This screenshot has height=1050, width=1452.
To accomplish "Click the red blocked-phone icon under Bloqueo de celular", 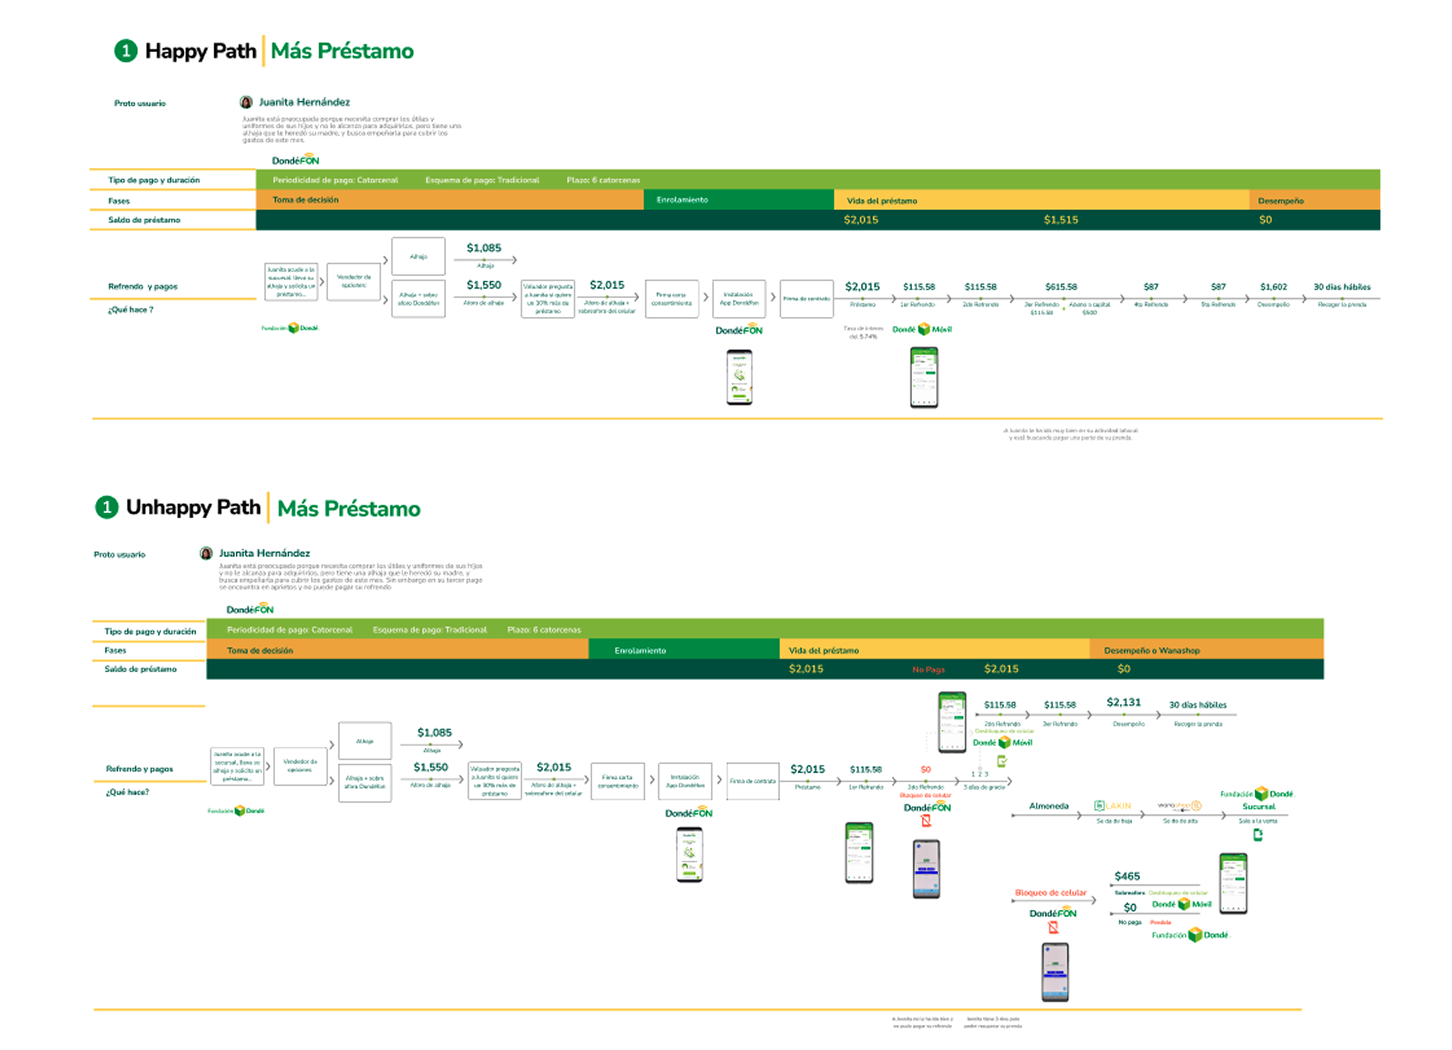I will (x=1054, y=927).
